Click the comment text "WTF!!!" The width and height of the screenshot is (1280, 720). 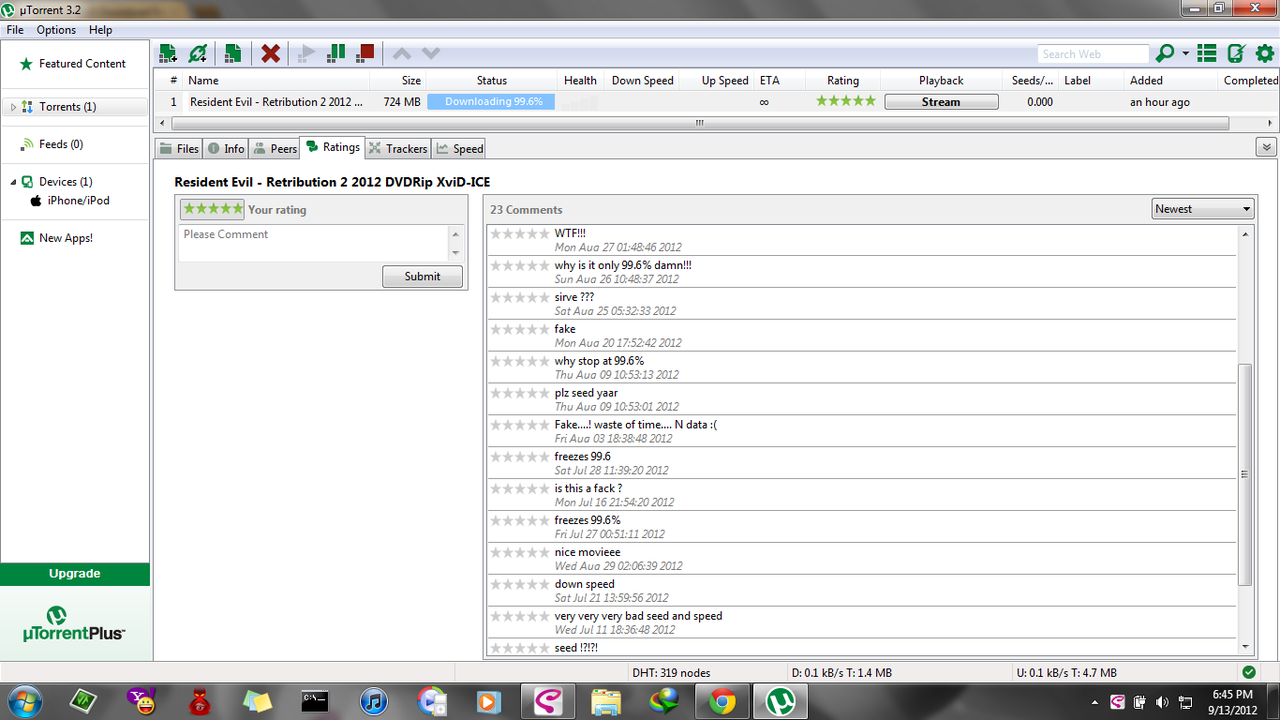570,233
